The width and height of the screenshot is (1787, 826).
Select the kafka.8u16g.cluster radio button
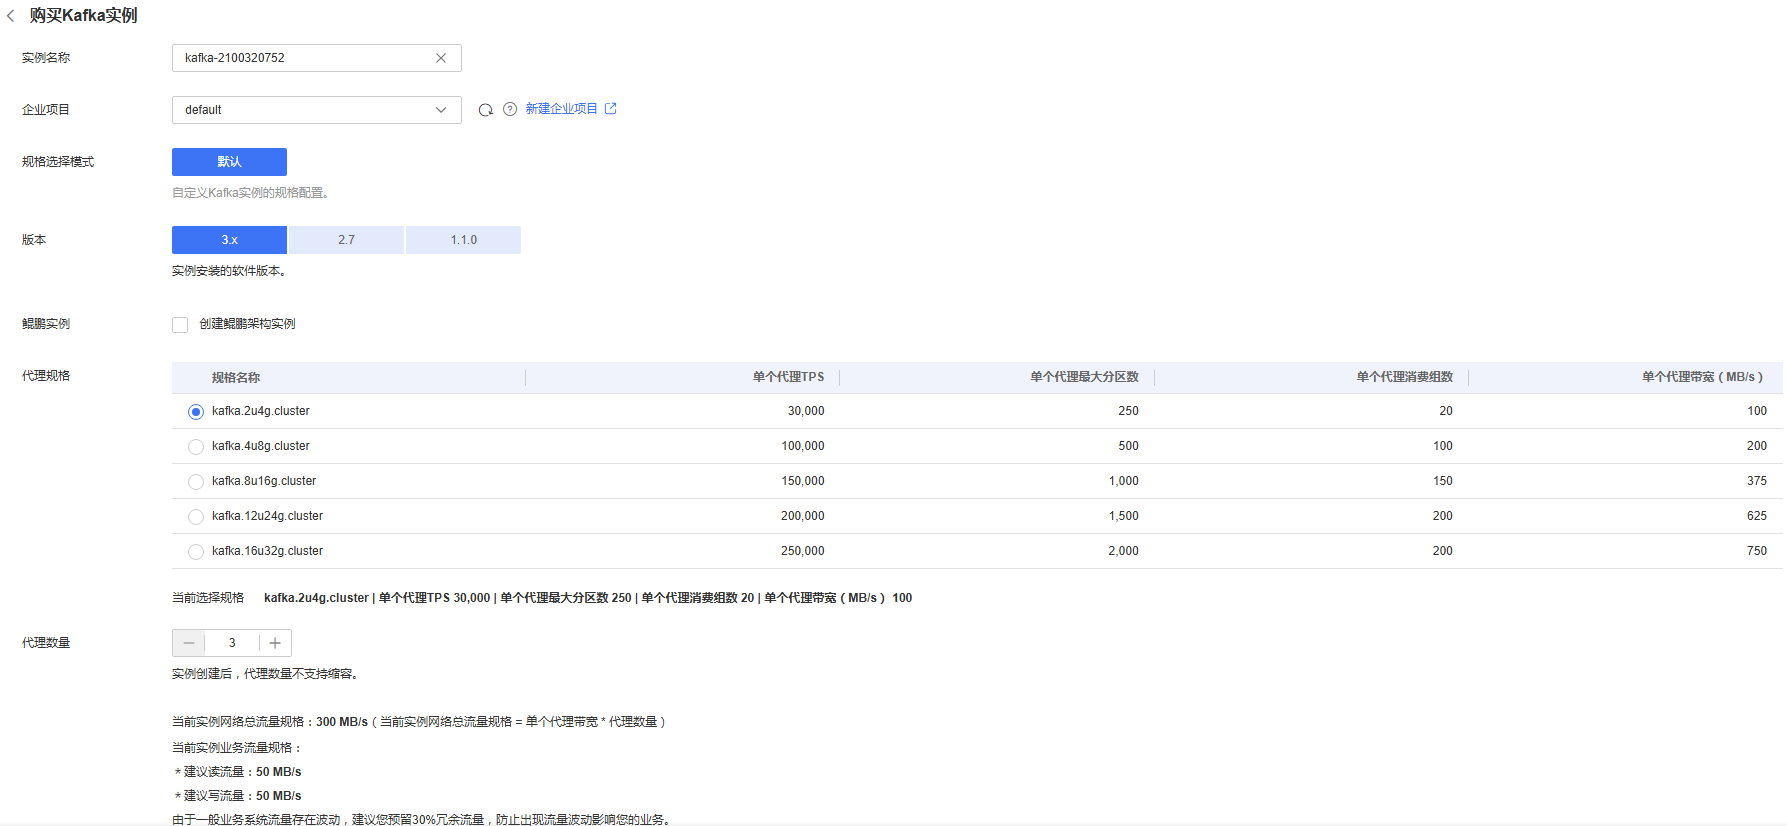(x=196, y=482)
